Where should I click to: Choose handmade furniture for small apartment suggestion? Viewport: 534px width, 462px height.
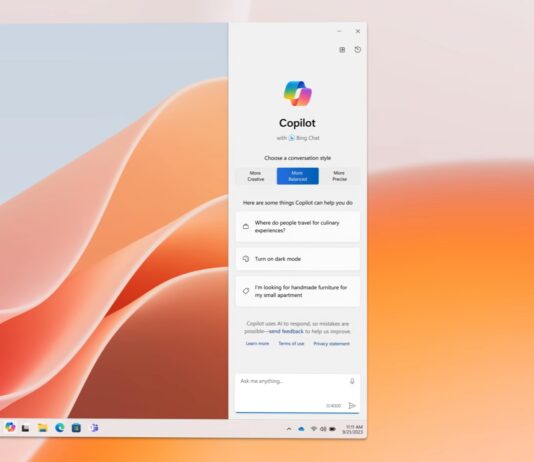[298, 291]
